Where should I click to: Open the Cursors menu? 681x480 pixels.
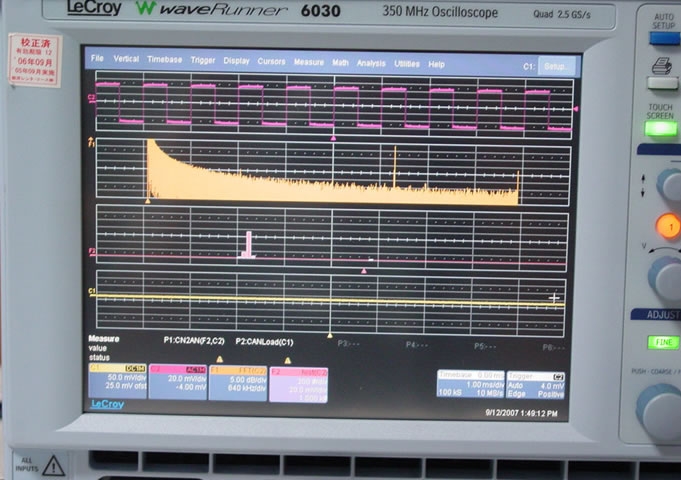pyautogui.click(x=271, y=61)
